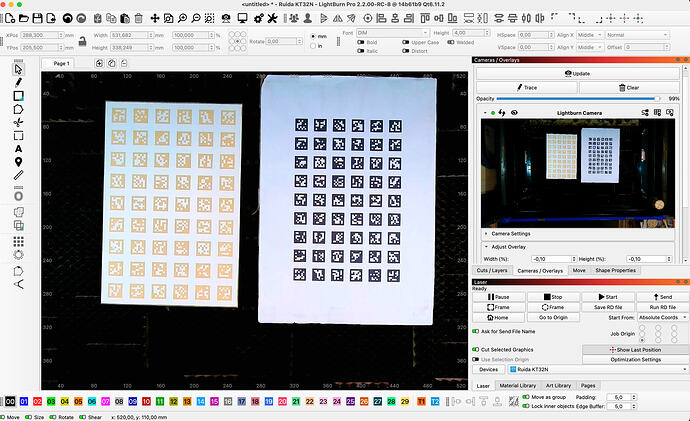Click the Zoom Out magnifier icon
The image size is (690, 421).
196,18
